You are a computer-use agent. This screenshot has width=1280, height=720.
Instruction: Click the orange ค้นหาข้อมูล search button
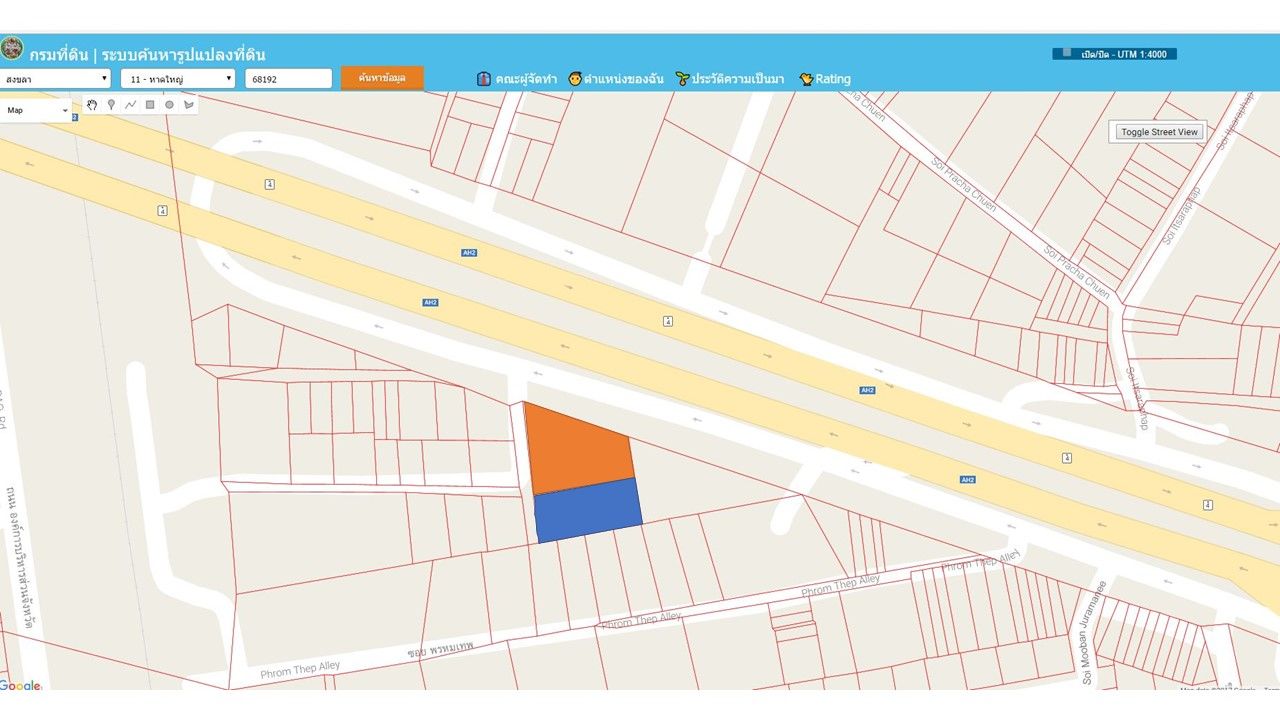tap(382, 78)
